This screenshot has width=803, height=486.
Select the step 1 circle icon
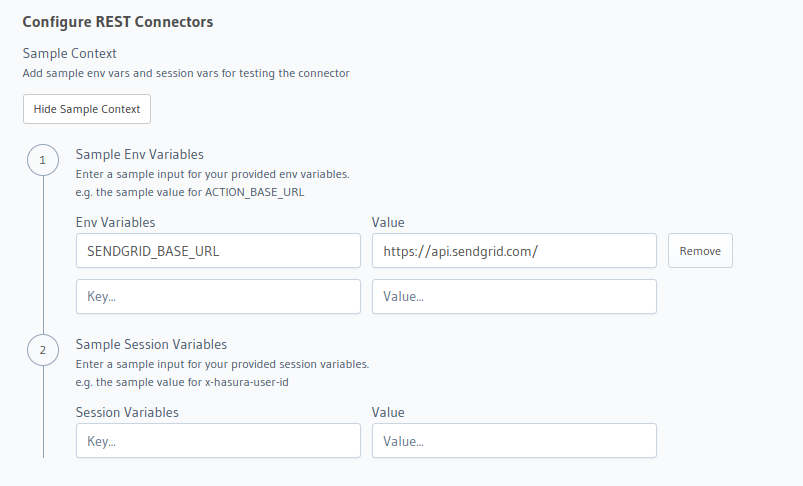pos(42,160)
